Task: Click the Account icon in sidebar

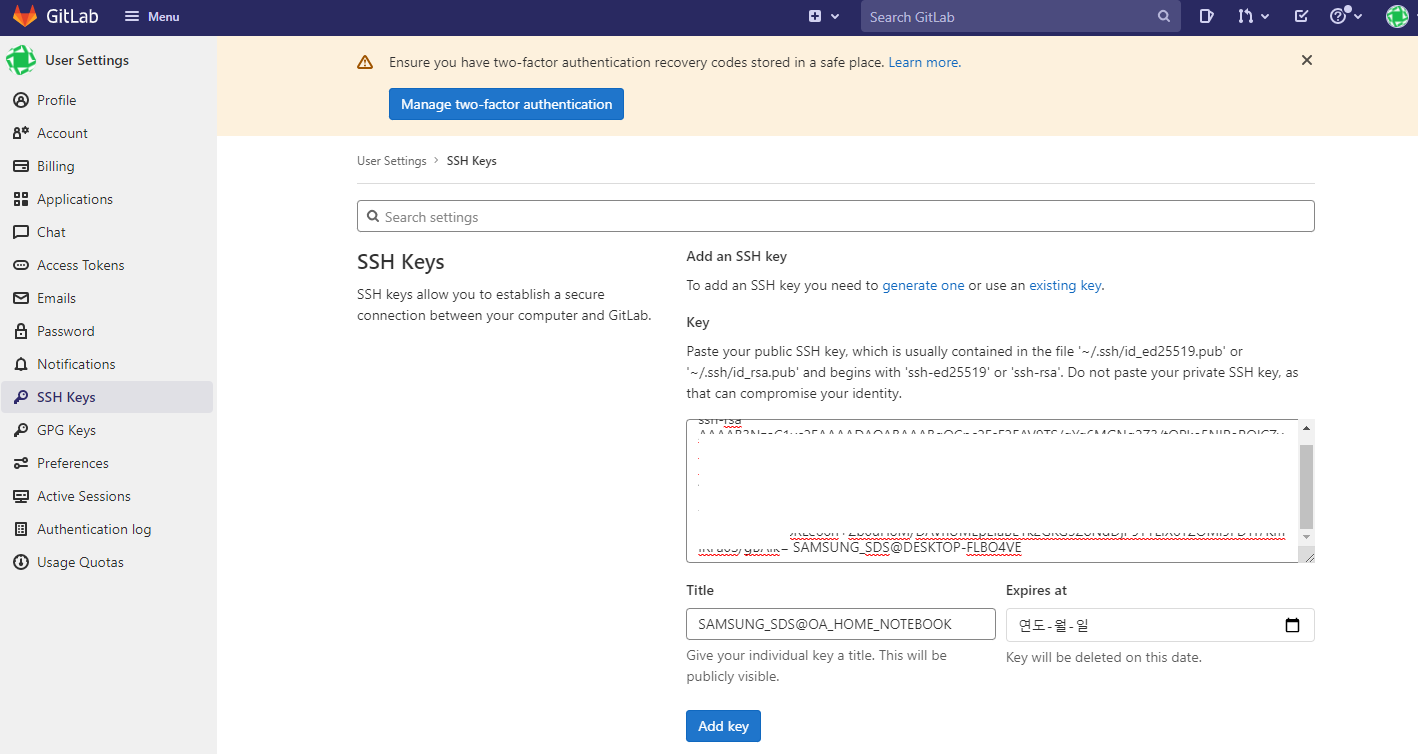Action: point(20,133)
